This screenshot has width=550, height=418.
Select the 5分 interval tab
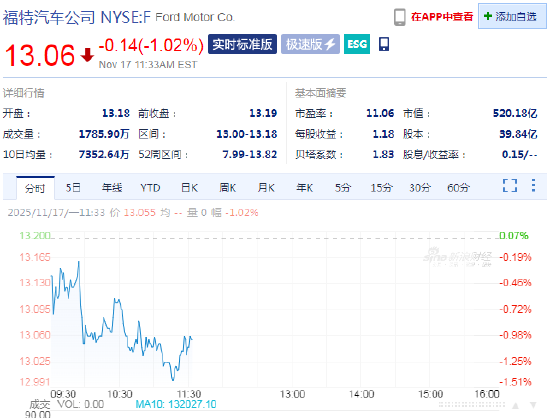[x=343, y=188]
